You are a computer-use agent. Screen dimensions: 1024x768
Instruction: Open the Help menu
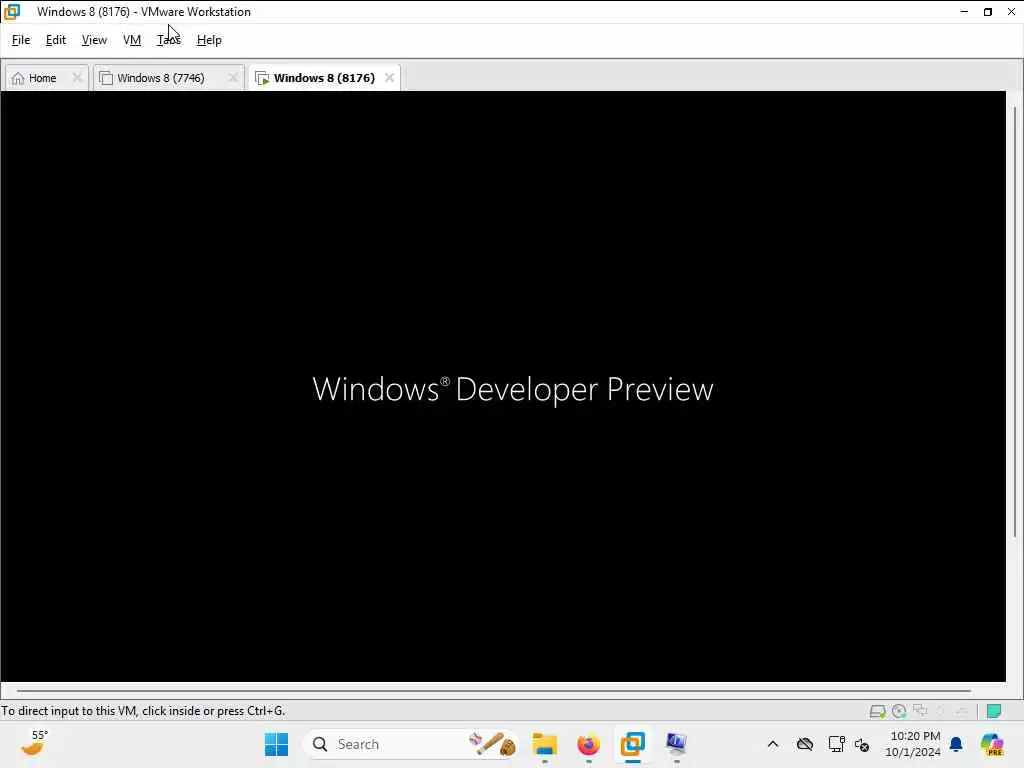click(x=209, y=40)
